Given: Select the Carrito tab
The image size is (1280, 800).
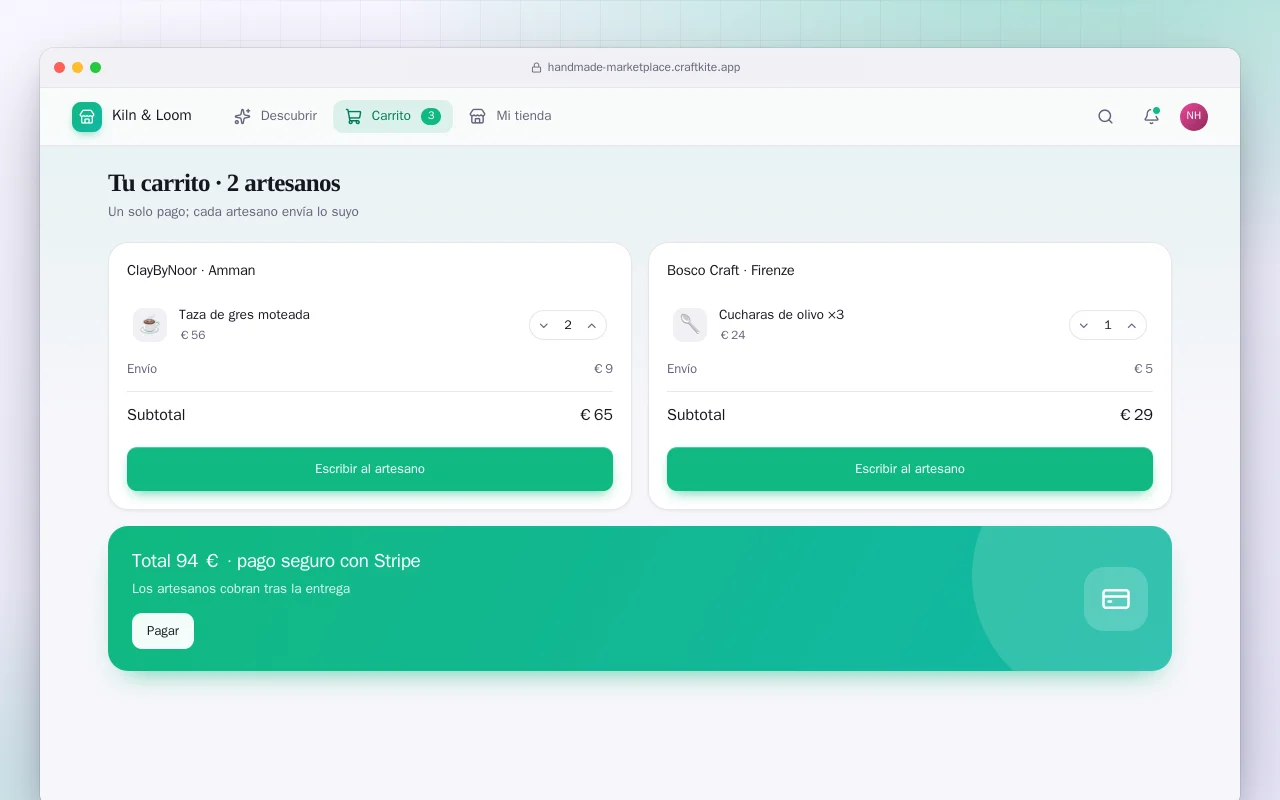Looking at the screenshot, I should (393, 116).
